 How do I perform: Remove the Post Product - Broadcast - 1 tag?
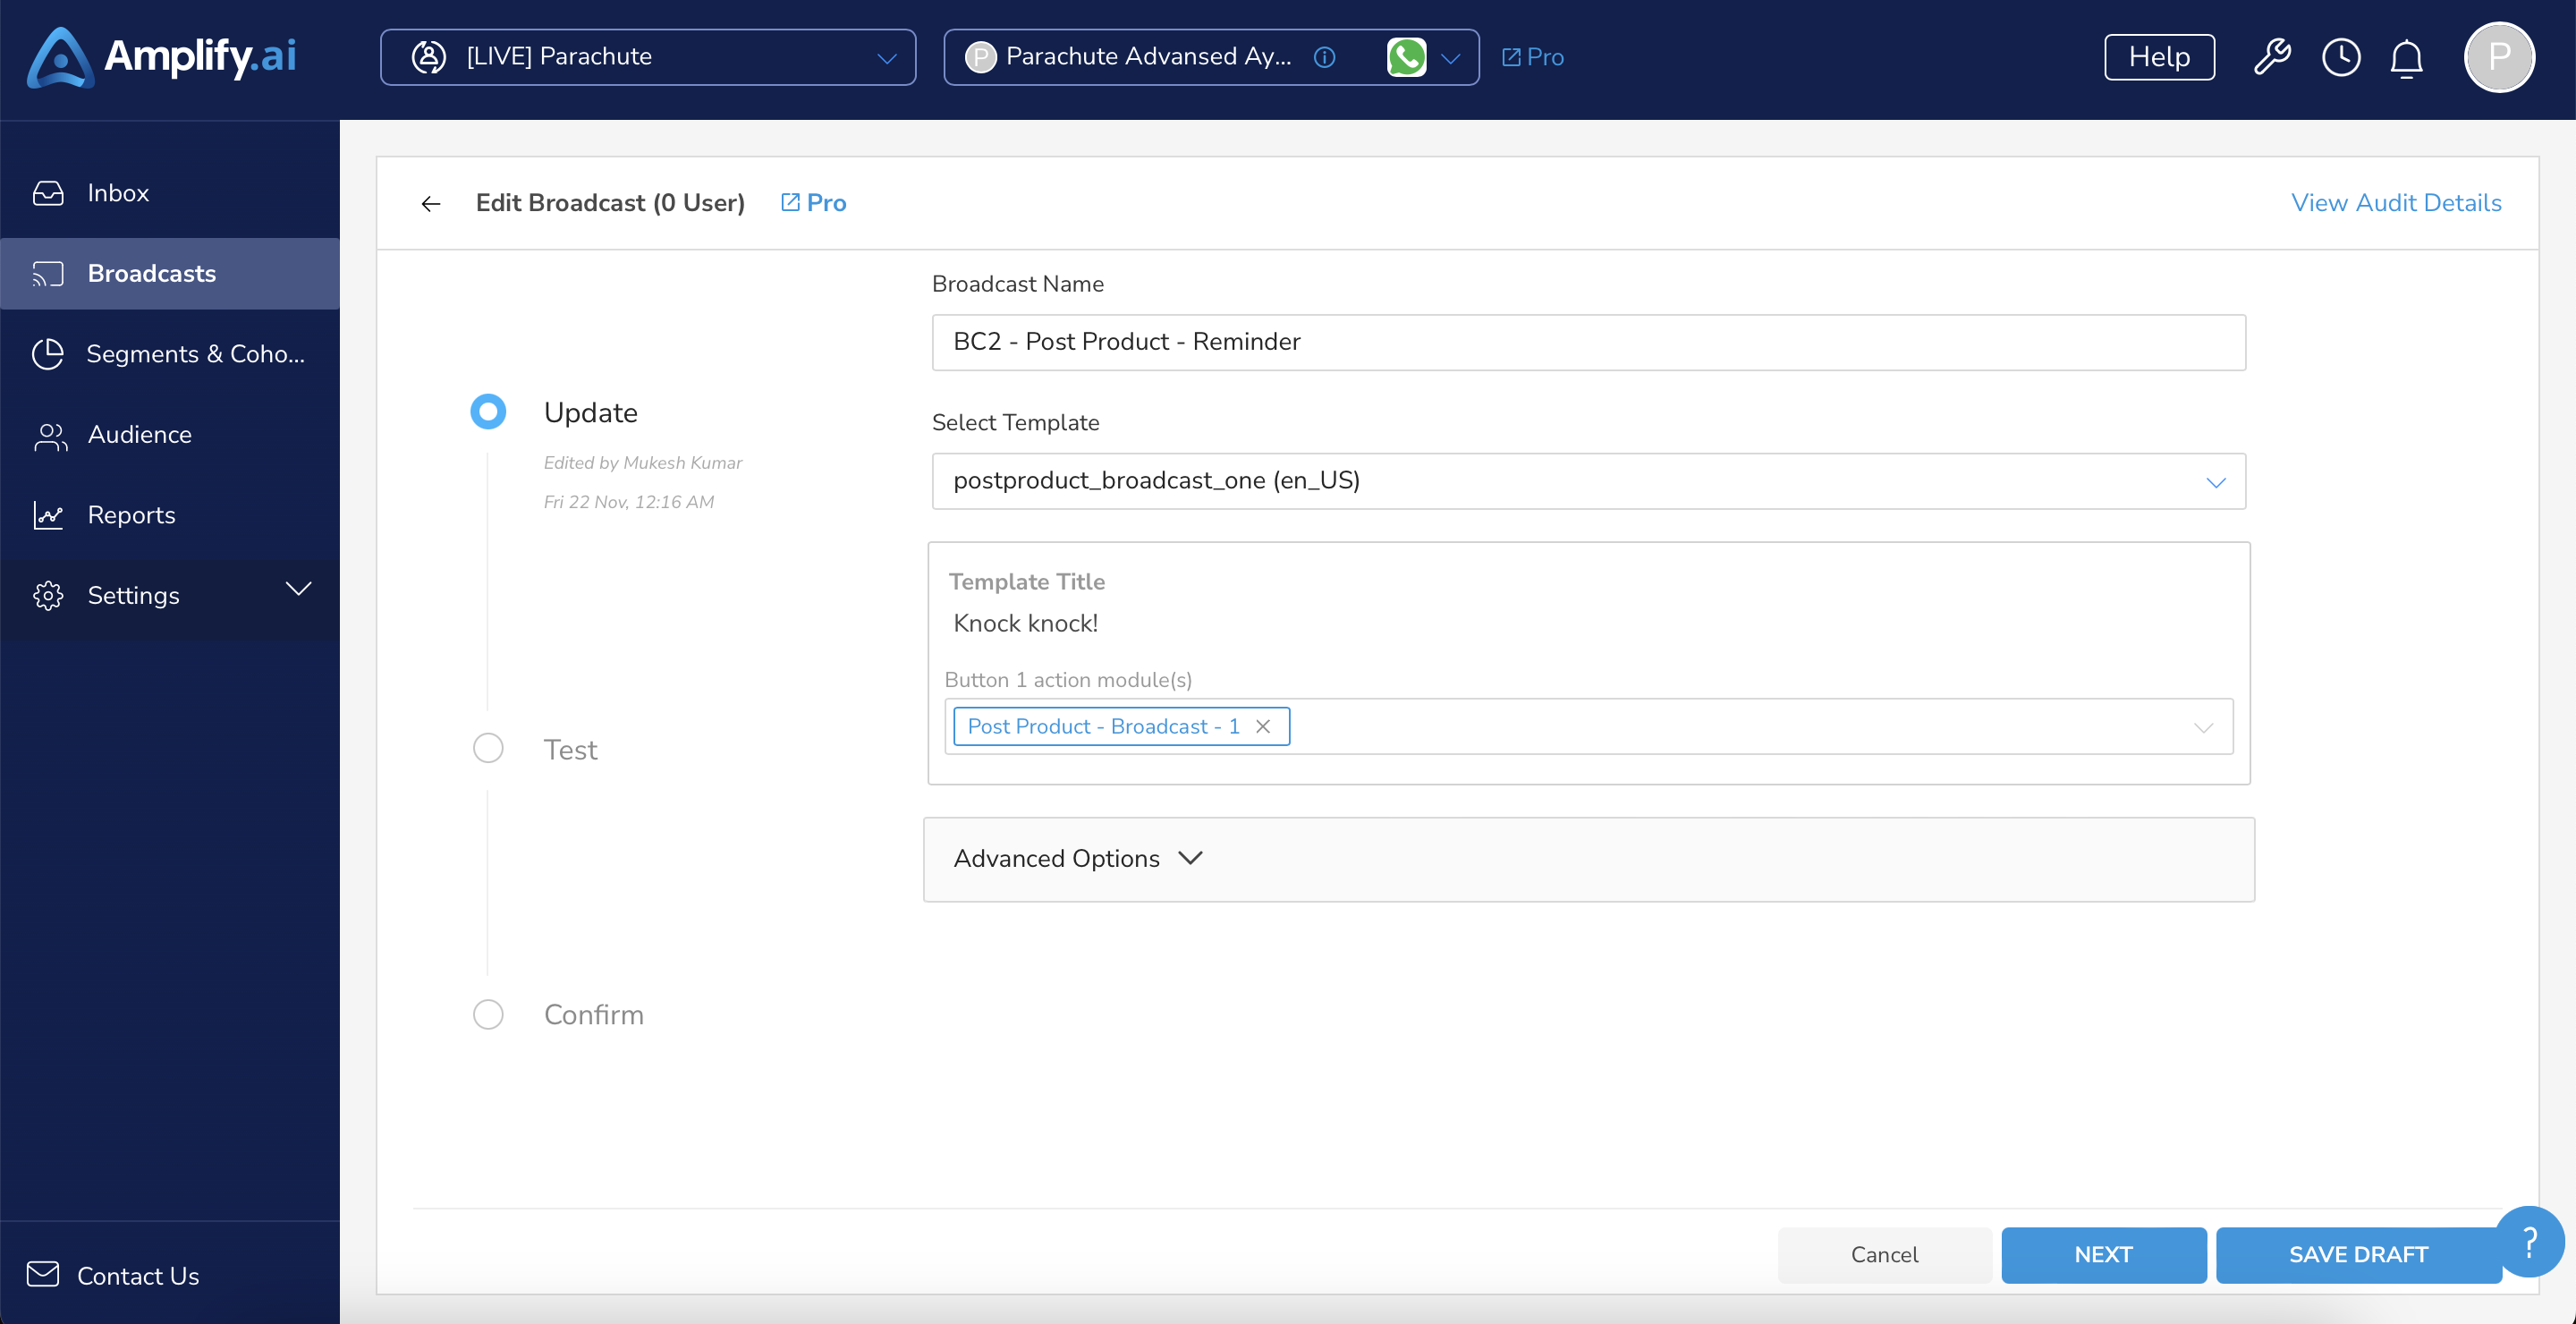[x=1263, y=727]
